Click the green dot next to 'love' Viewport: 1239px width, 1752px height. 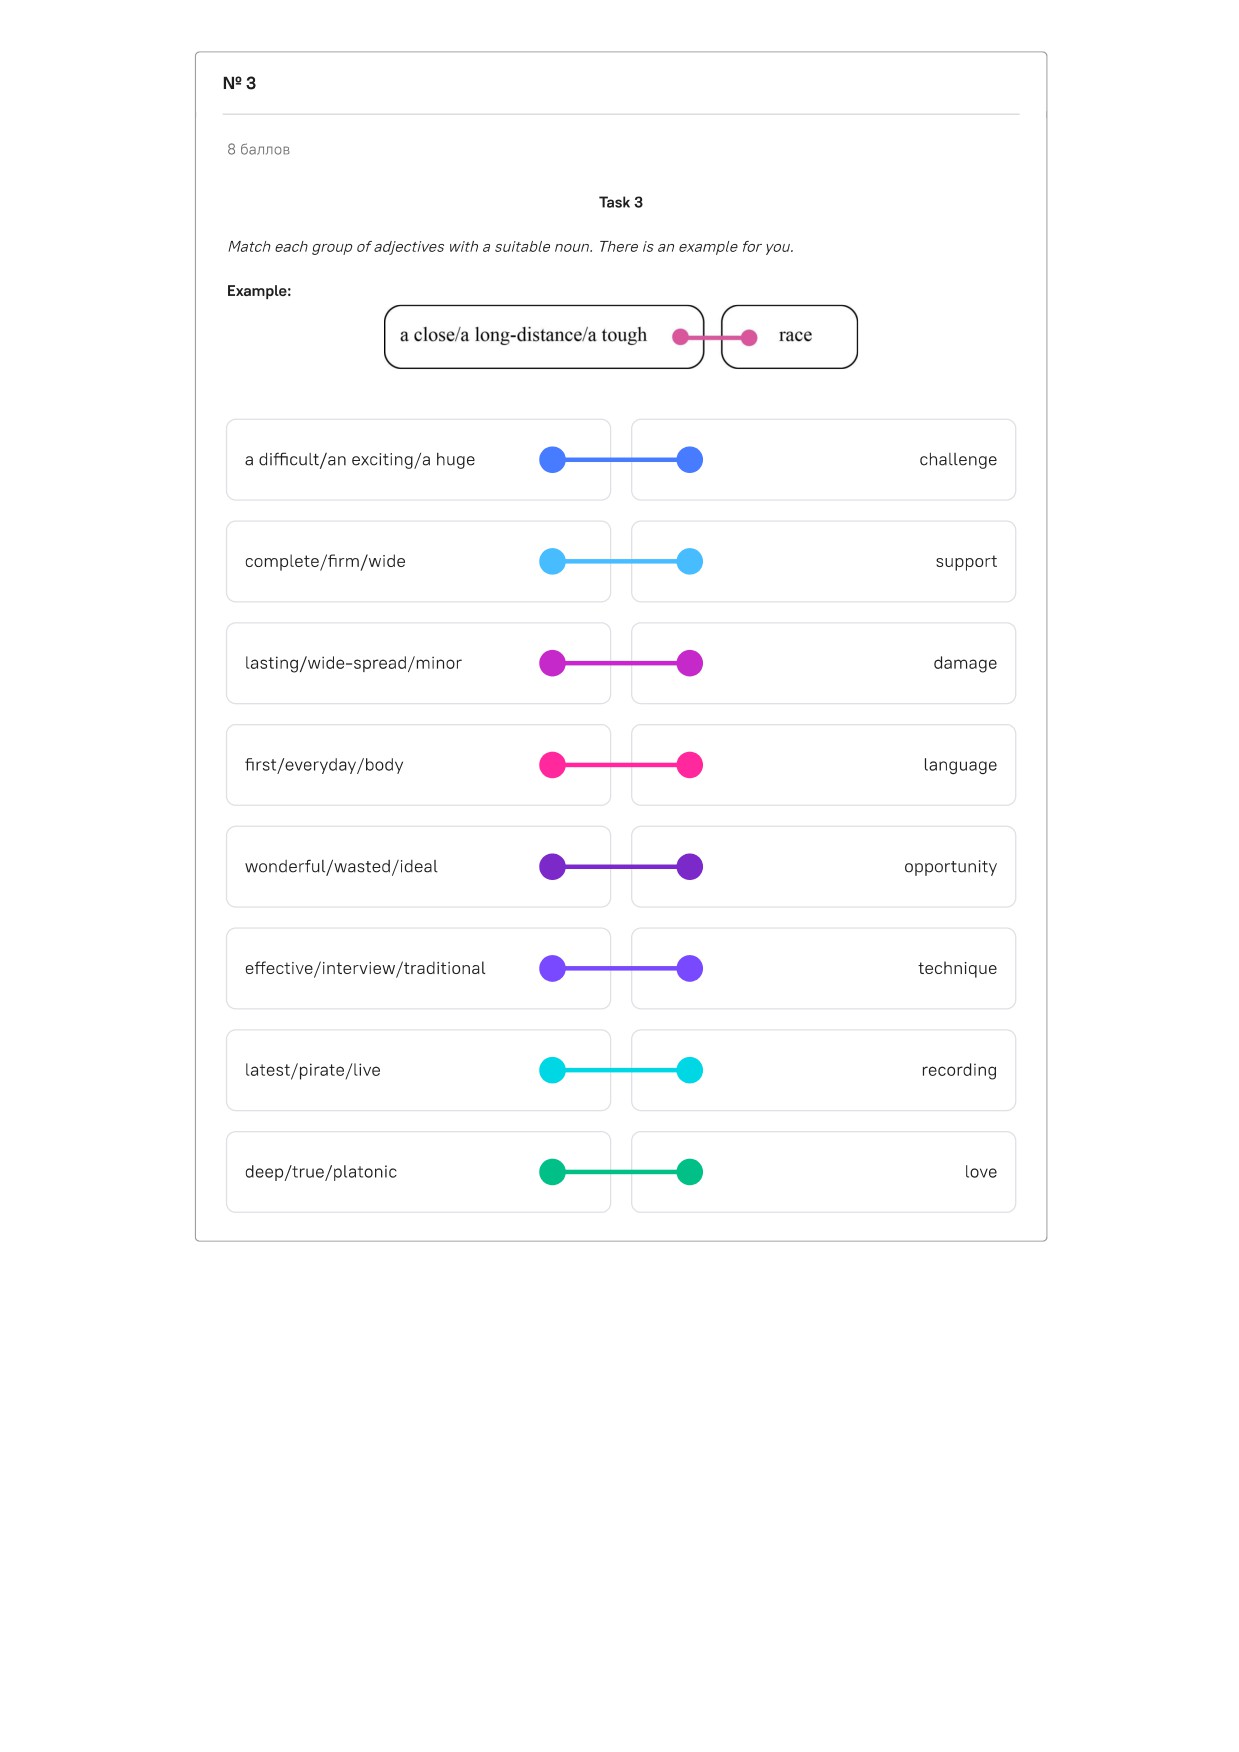(690, 1172)
